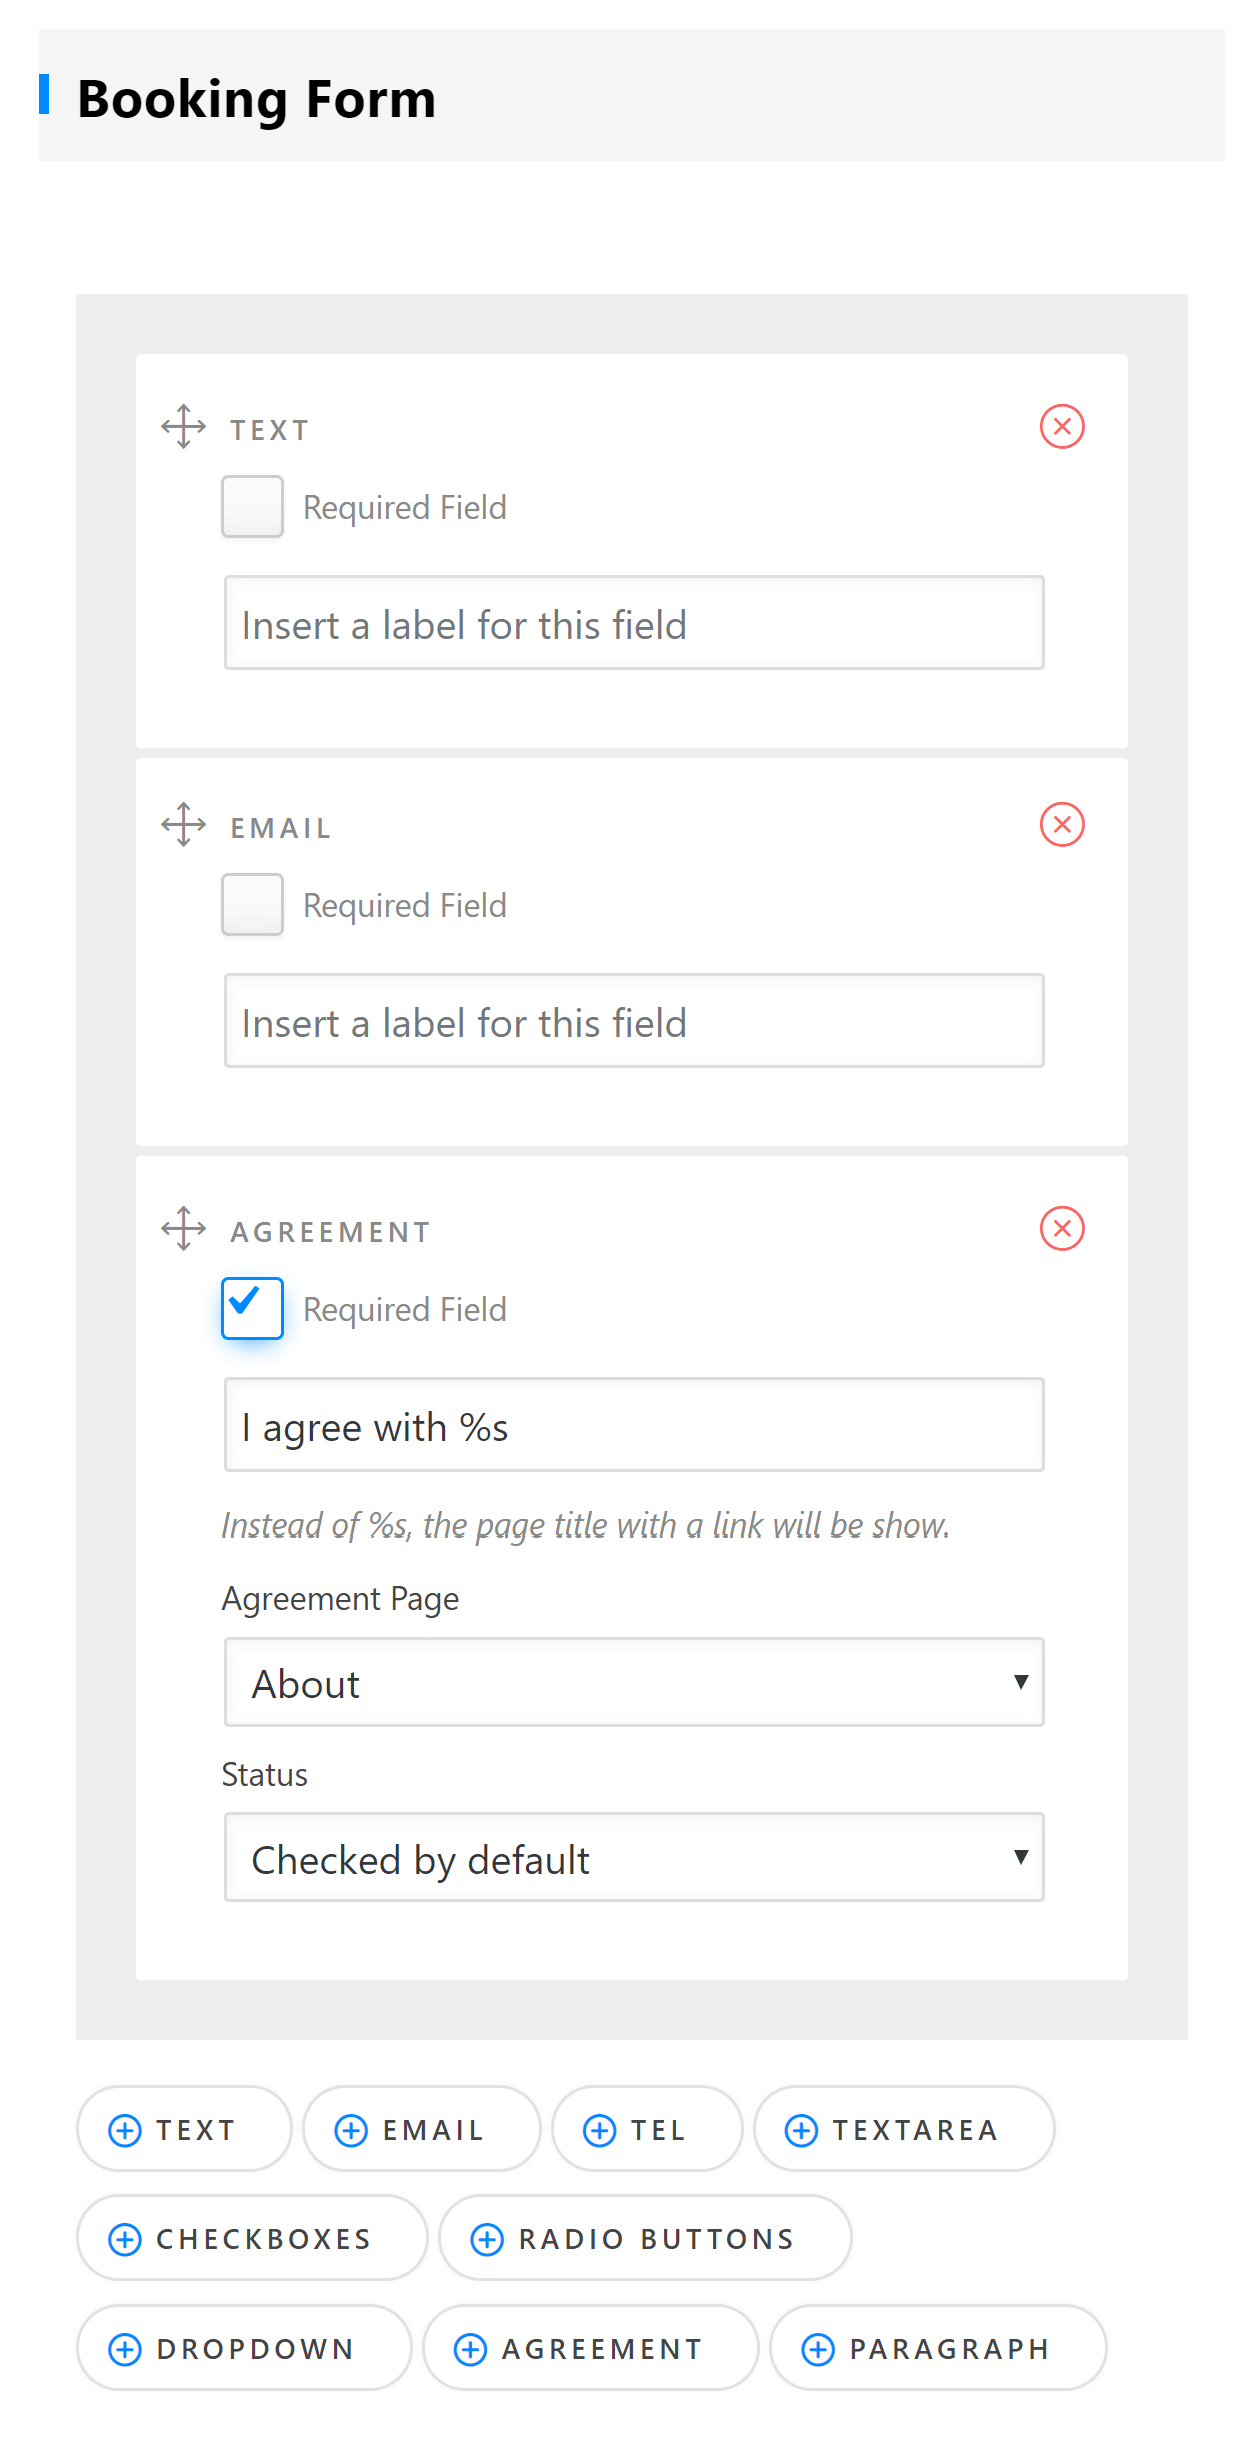Uncheck Required Field for the Agreement field
This screenshot has width=1260, height=2460.
click(252, 1309)
